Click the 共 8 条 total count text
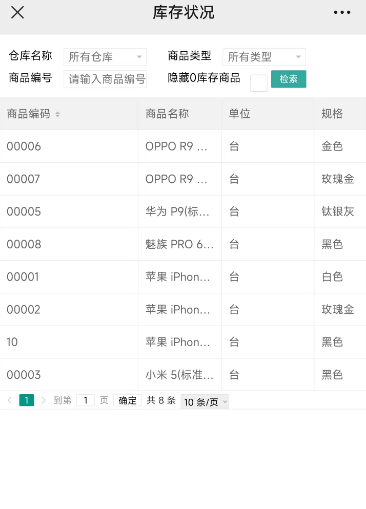Viewport: 366px width, 509px height. (161, 400)
